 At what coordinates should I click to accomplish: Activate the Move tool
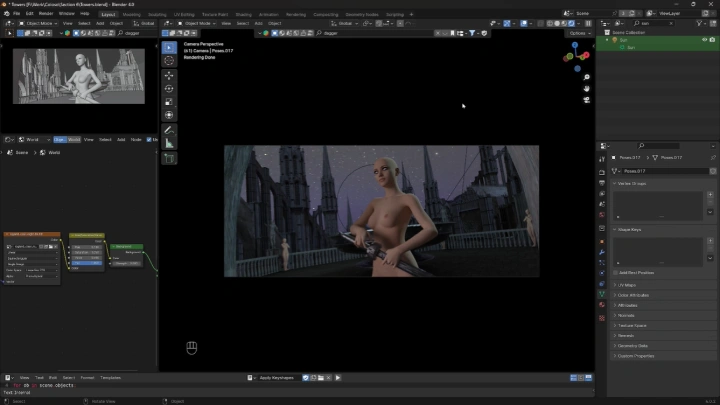point(169,75)
